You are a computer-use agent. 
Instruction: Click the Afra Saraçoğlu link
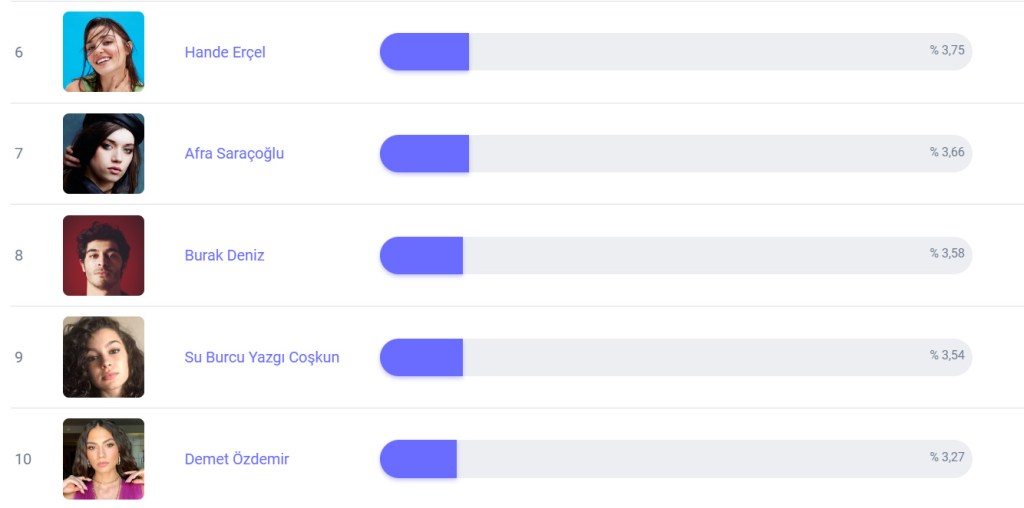(234, 153)
